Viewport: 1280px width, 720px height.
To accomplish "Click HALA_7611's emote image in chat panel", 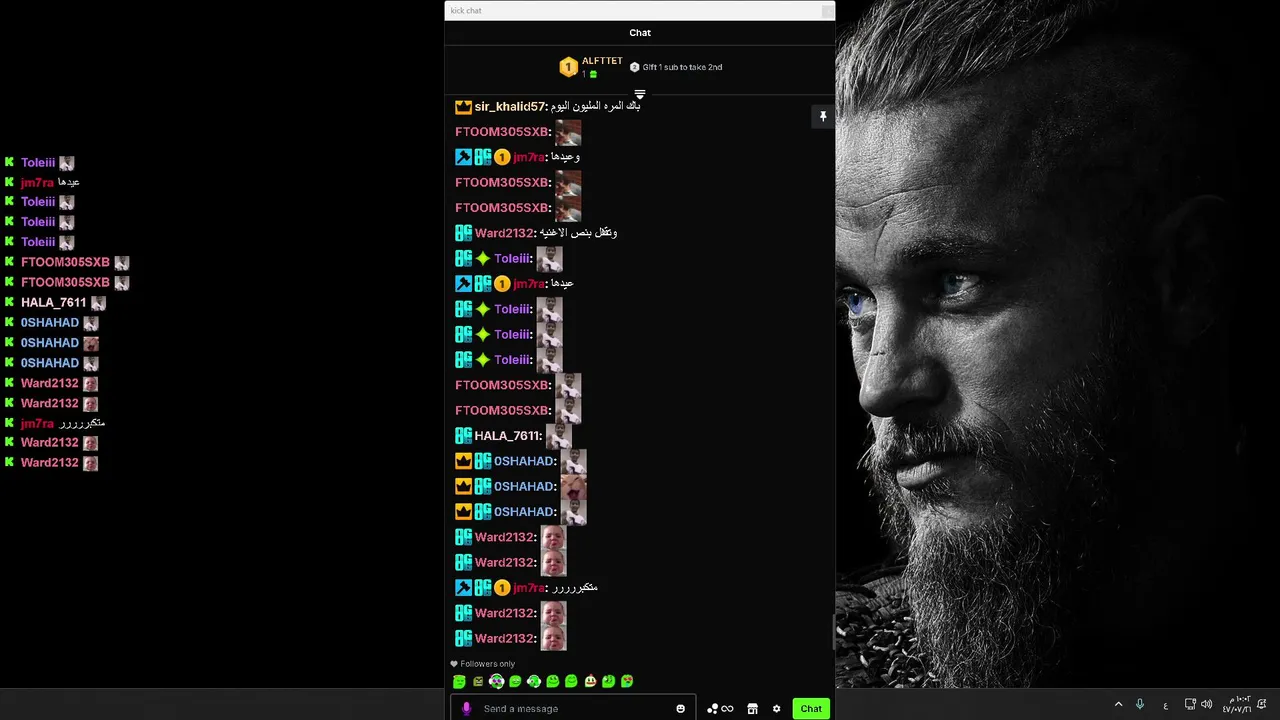I will click(558, 435).
